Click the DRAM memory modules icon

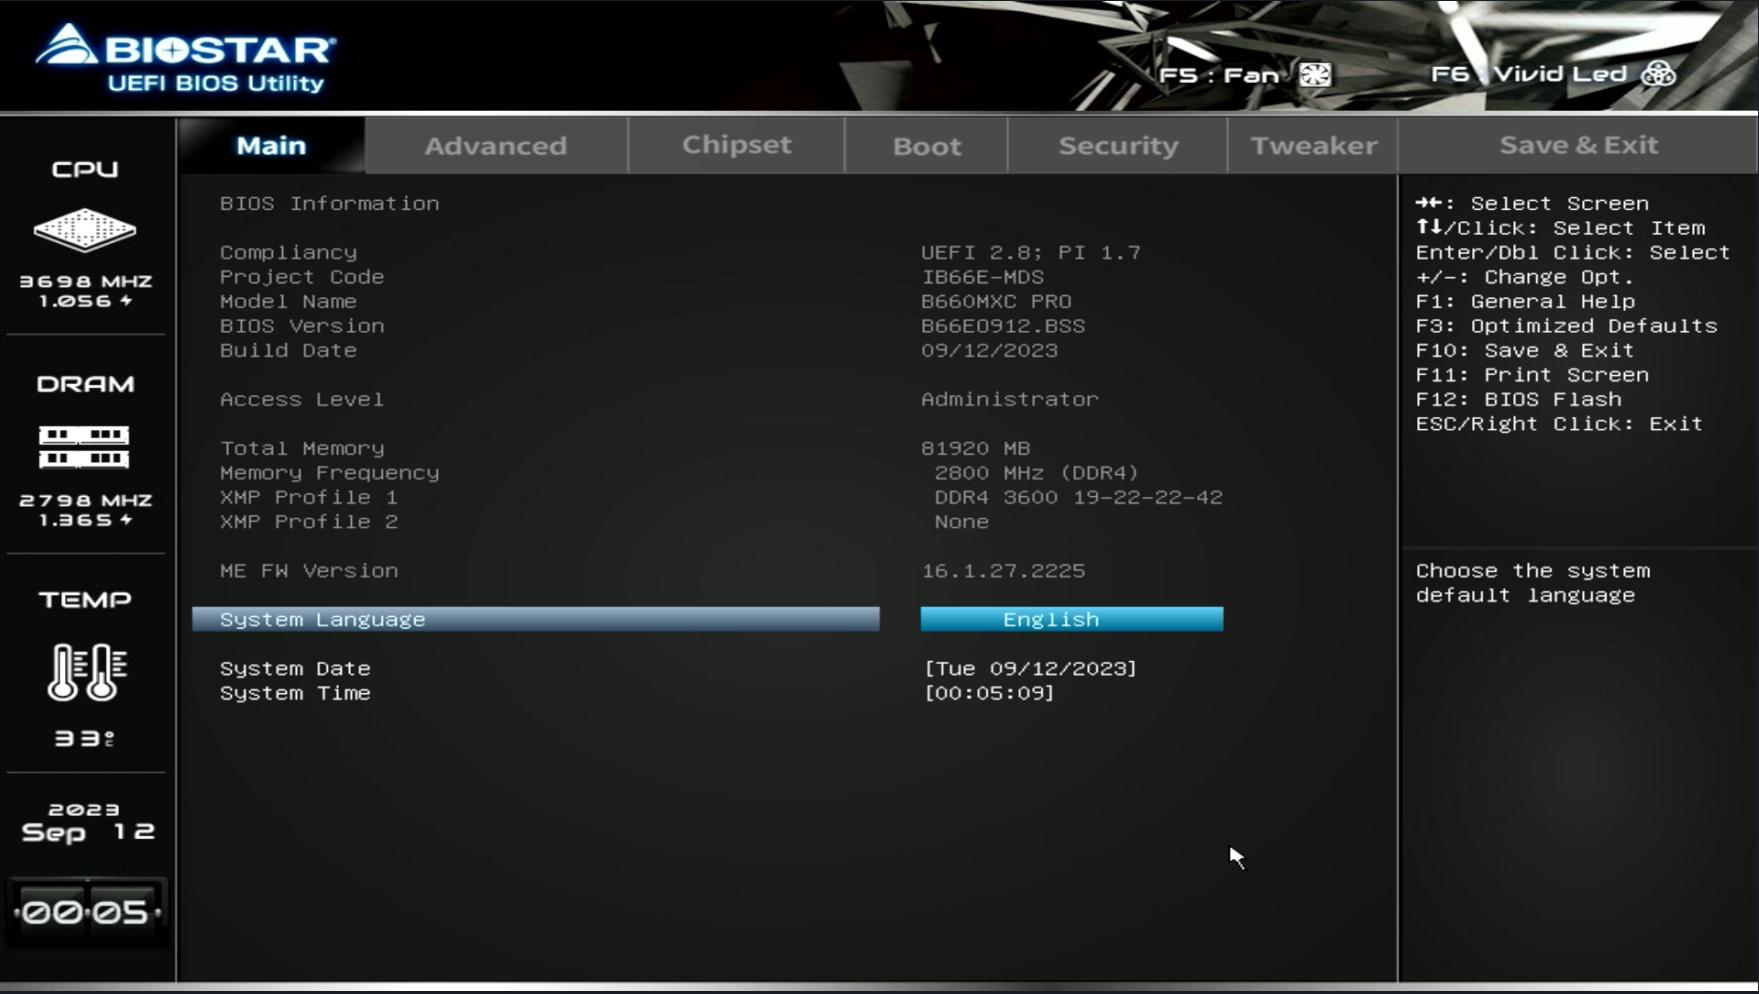(x=84, y=446)
